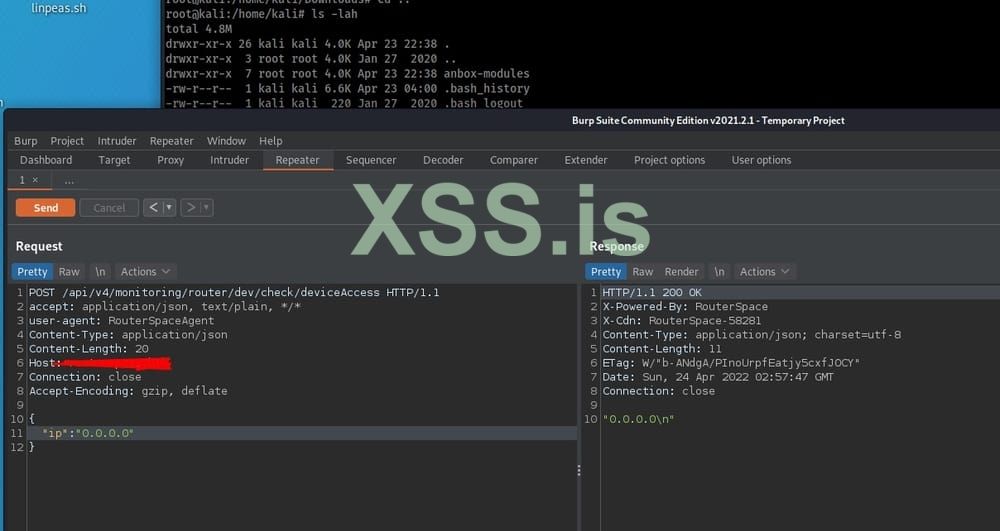The image size is (1000, 531).
Task: Switch to the Intruder tab
Action: (x=230, y=160)
